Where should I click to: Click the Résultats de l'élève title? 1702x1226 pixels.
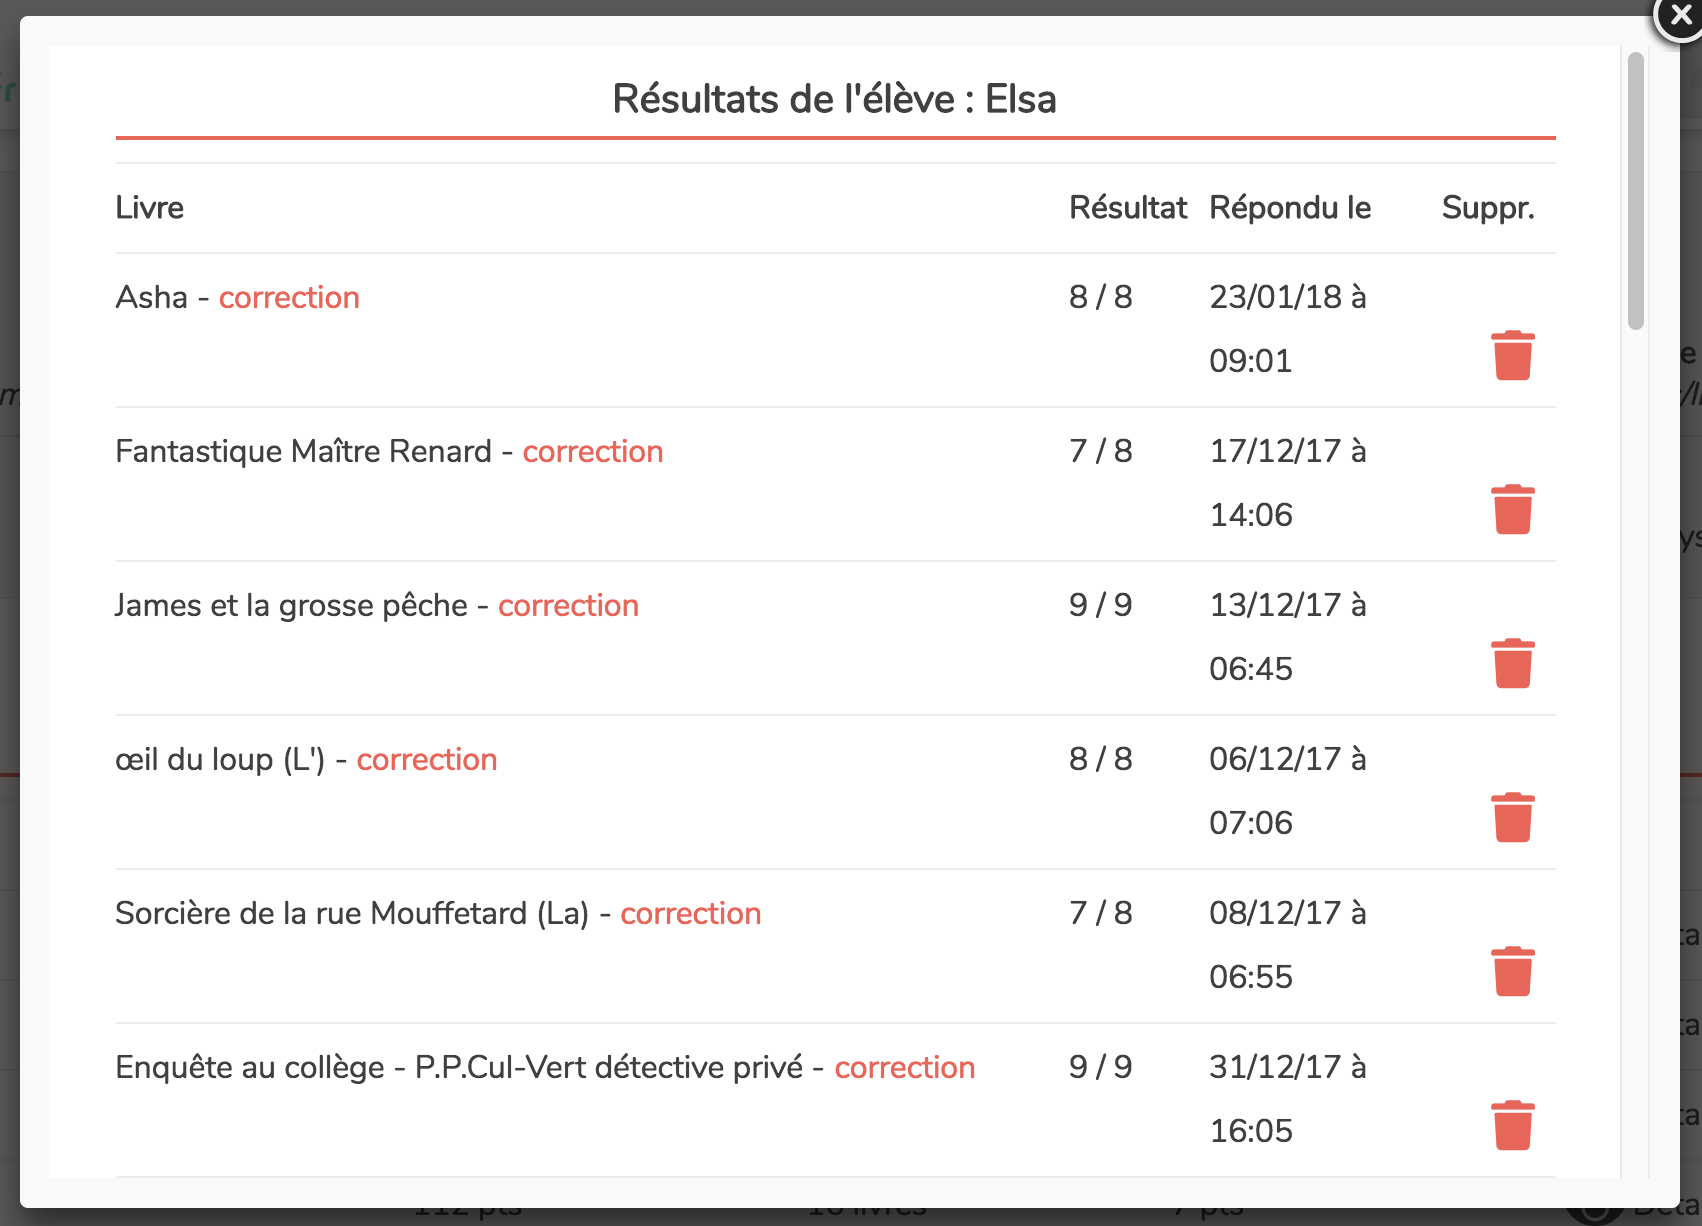[x=834, y=99]
